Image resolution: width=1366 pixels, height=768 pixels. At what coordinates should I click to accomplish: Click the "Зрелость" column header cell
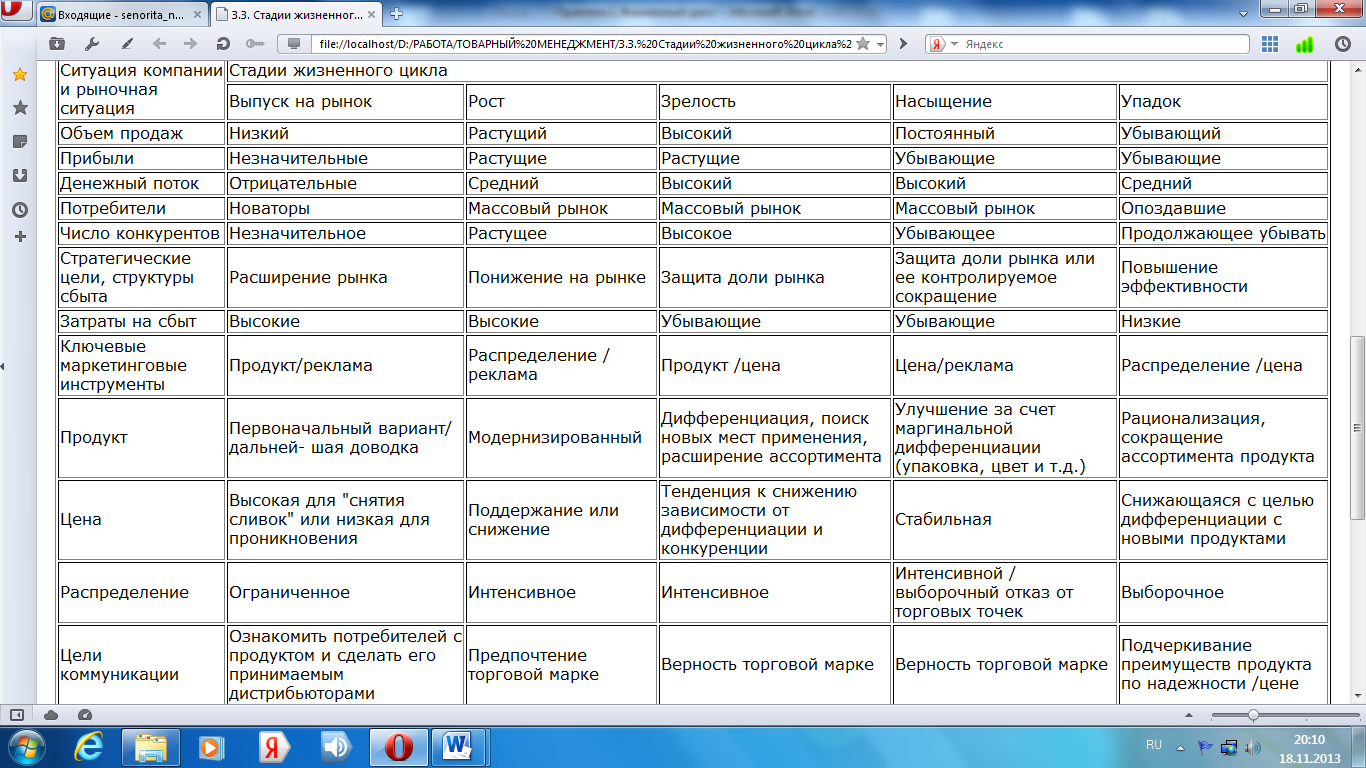(x=774, y=101)
